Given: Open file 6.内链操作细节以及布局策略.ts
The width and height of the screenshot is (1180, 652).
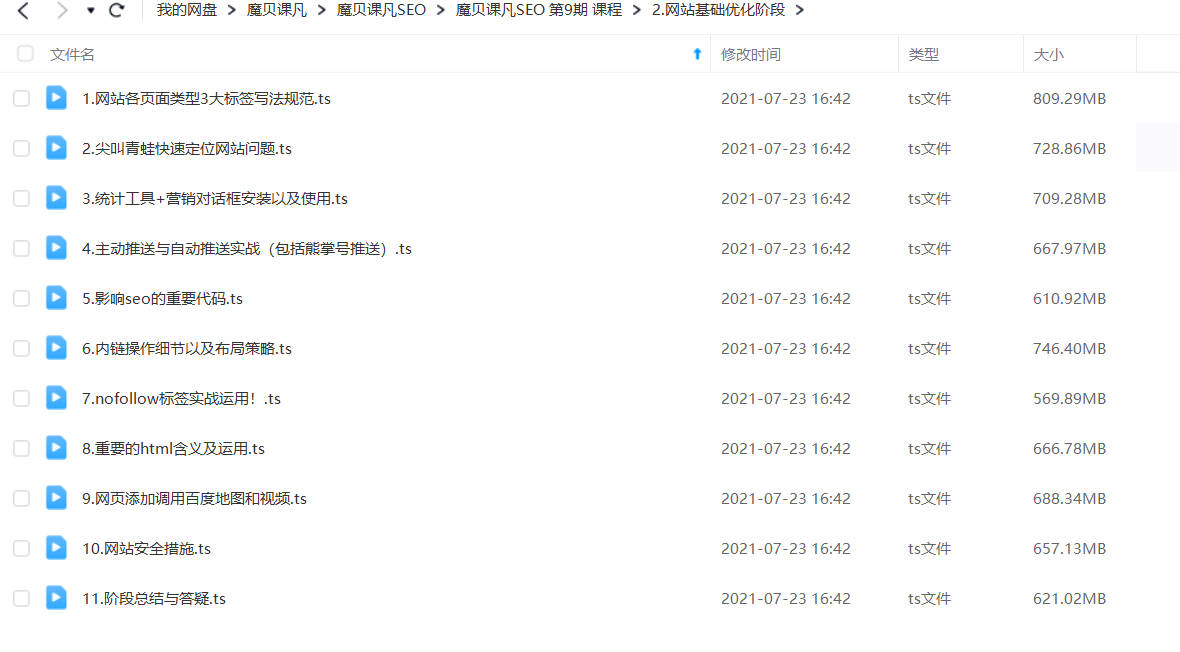Looking at the screenshot, I should 187,349.
